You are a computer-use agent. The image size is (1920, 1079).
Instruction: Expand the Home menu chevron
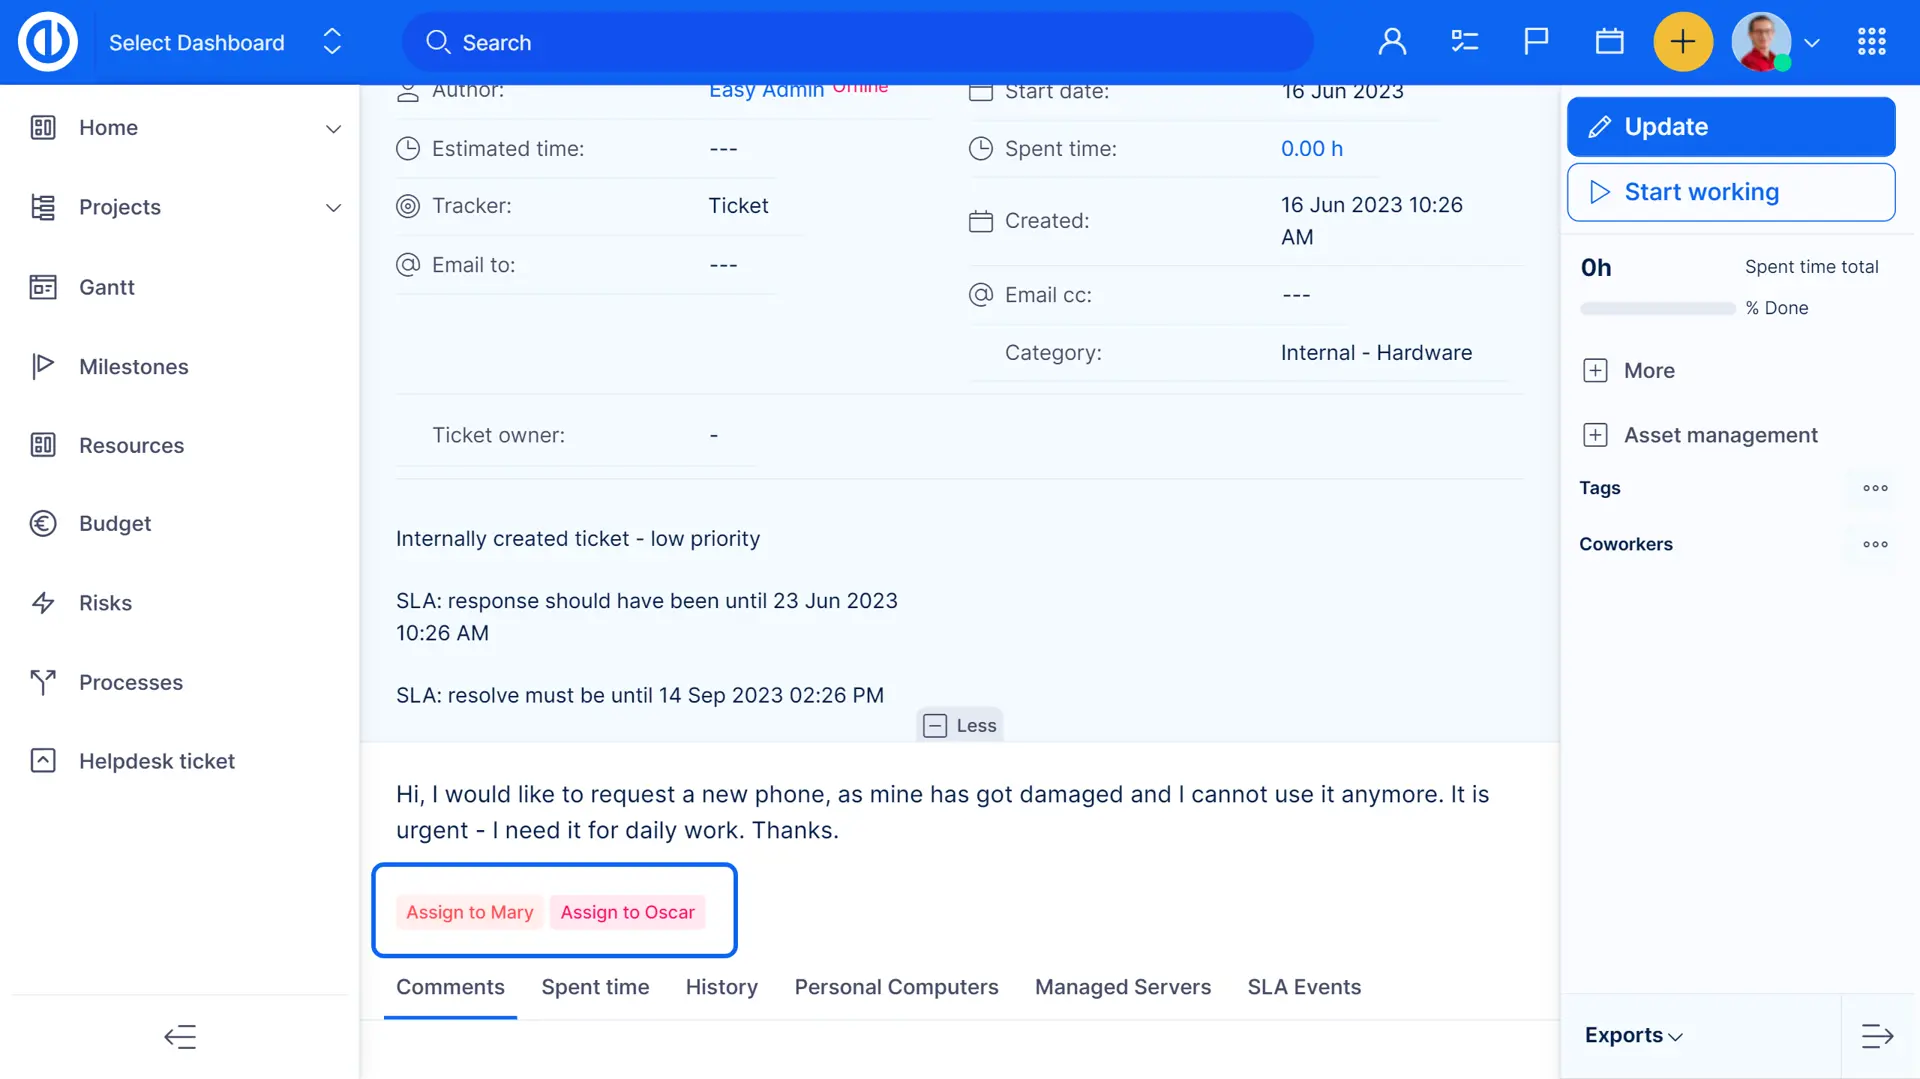pyautogui.click(x=333, y=128)
